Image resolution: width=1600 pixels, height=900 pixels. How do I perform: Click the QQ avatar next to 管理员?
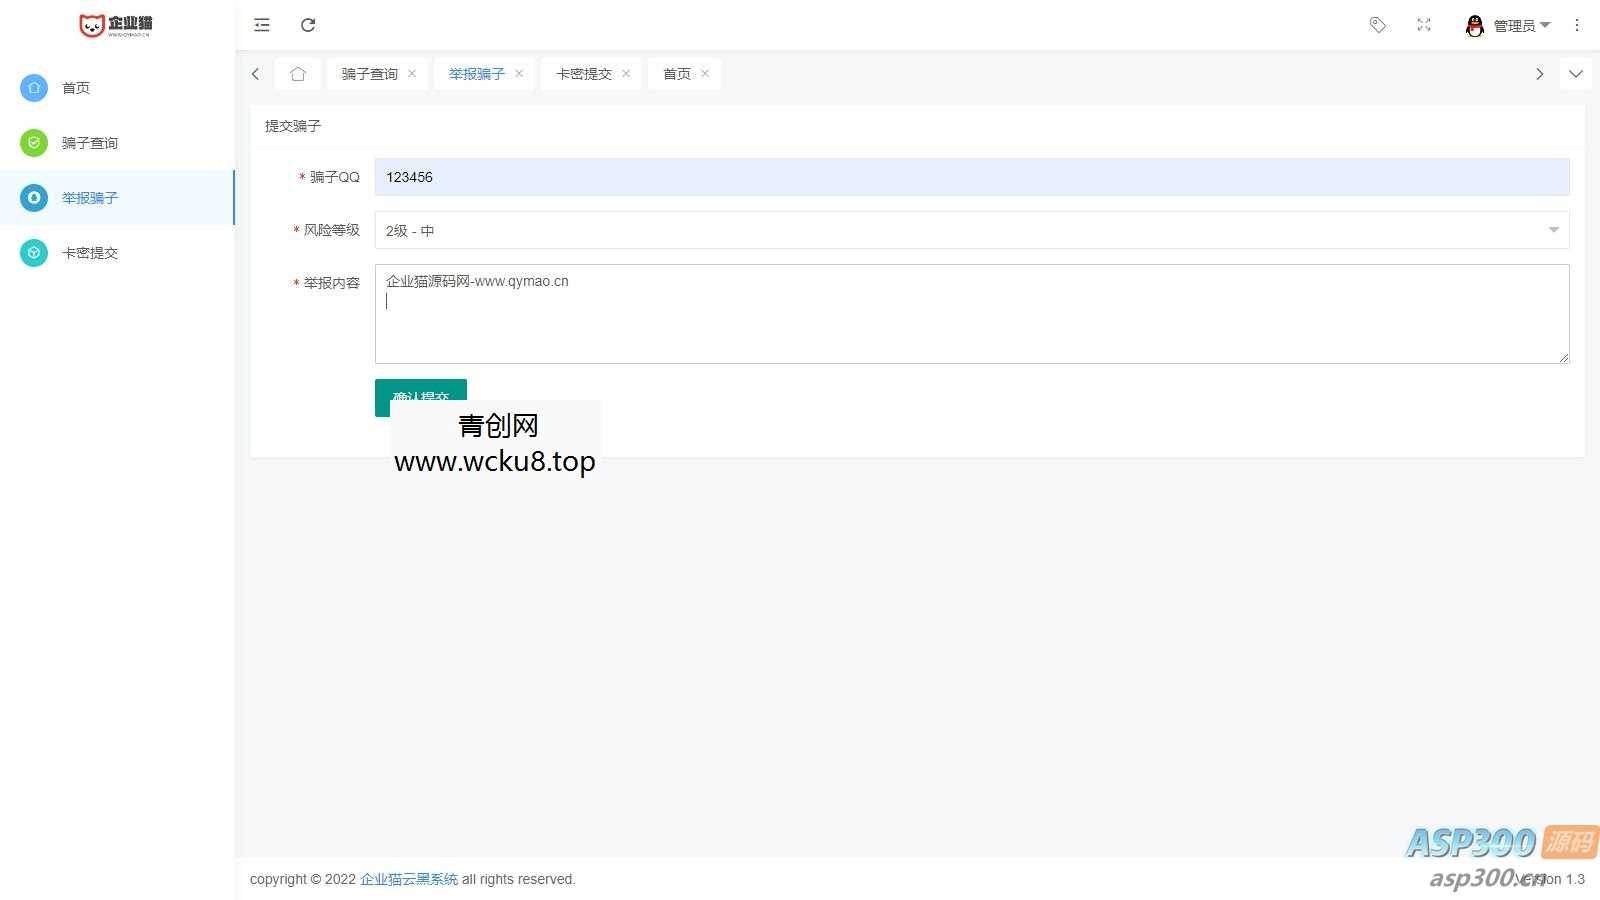pyautogui.click(x=1475, y=25)
